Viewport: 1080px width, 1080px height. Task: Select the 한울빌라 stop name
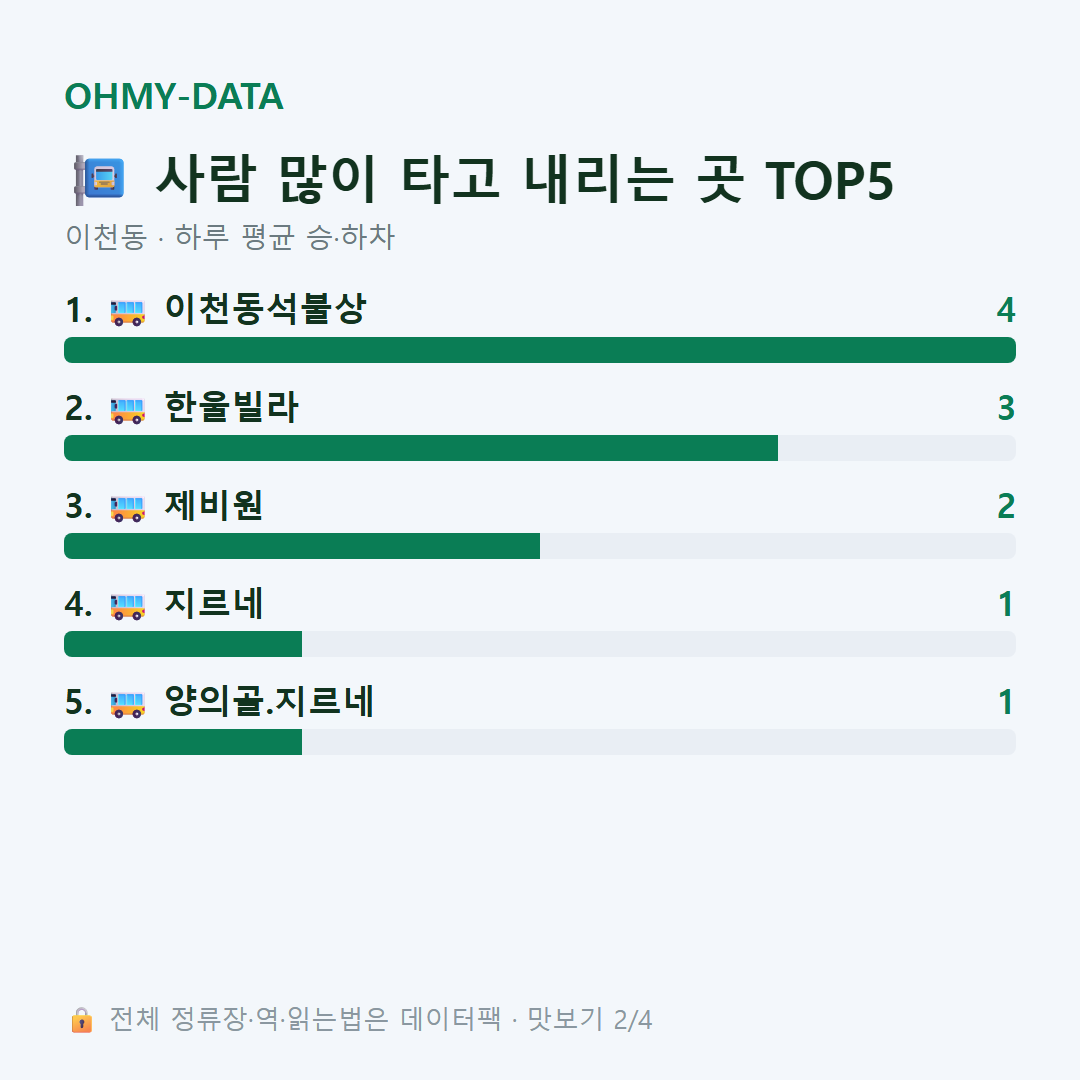tap(231, 407)
